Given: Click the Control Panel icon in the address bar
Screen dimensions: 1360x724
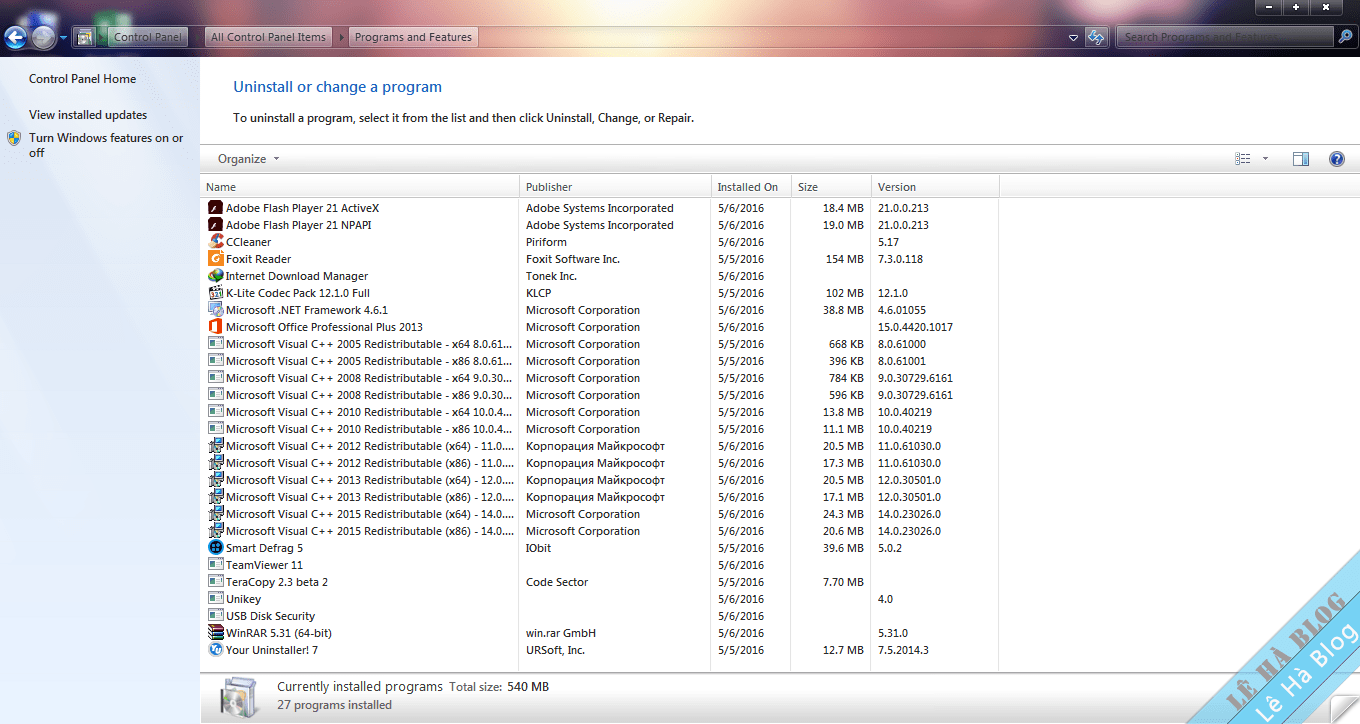Looking at the screenshot, I should click(x=85, y=37).
